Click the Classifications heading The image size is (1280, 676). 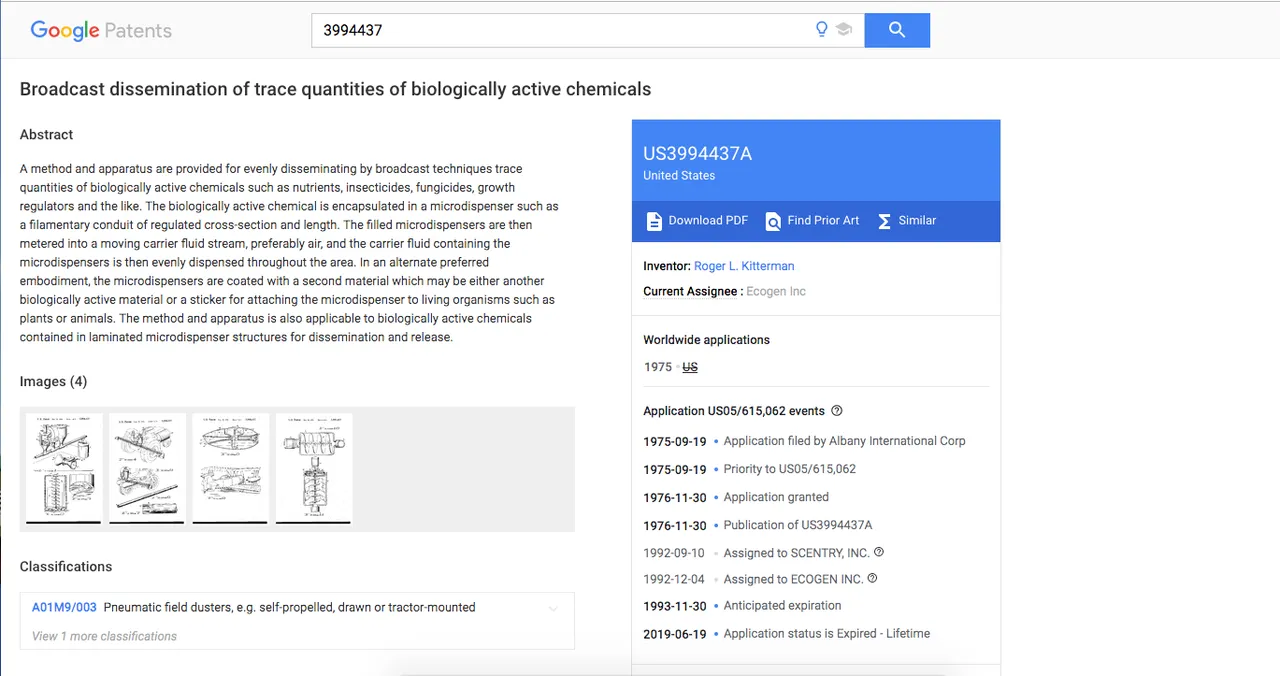click(66, 567)
